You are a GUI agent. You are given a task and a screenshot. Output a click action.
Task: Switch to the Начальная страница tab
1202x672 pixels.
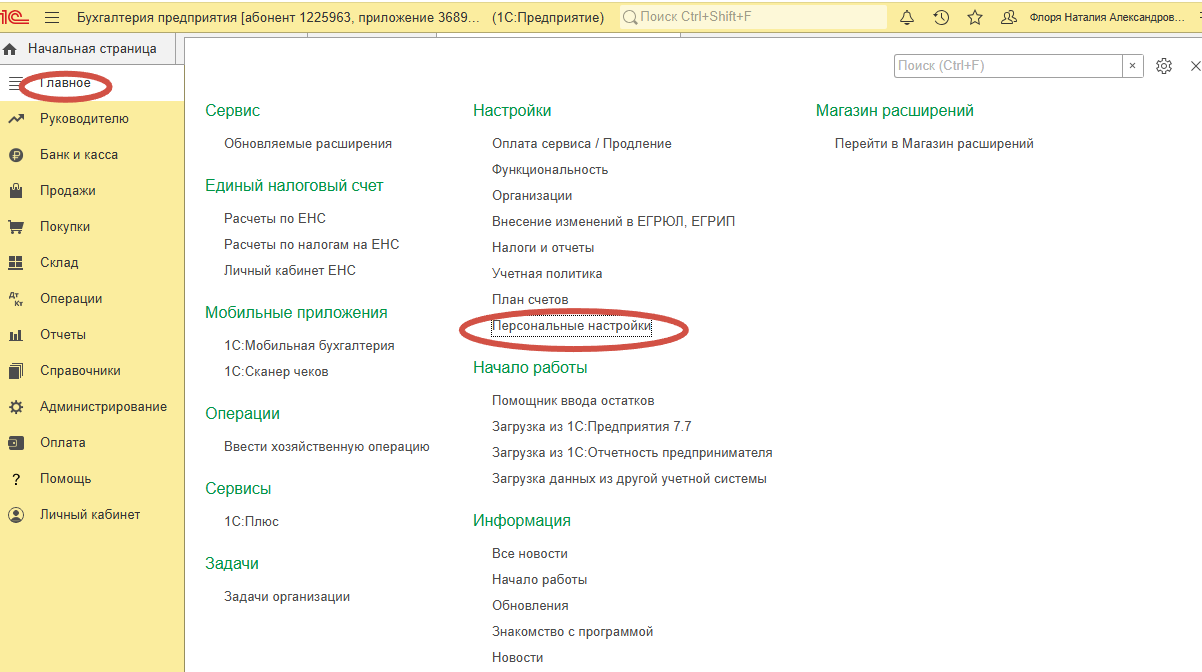click(91, 48)
